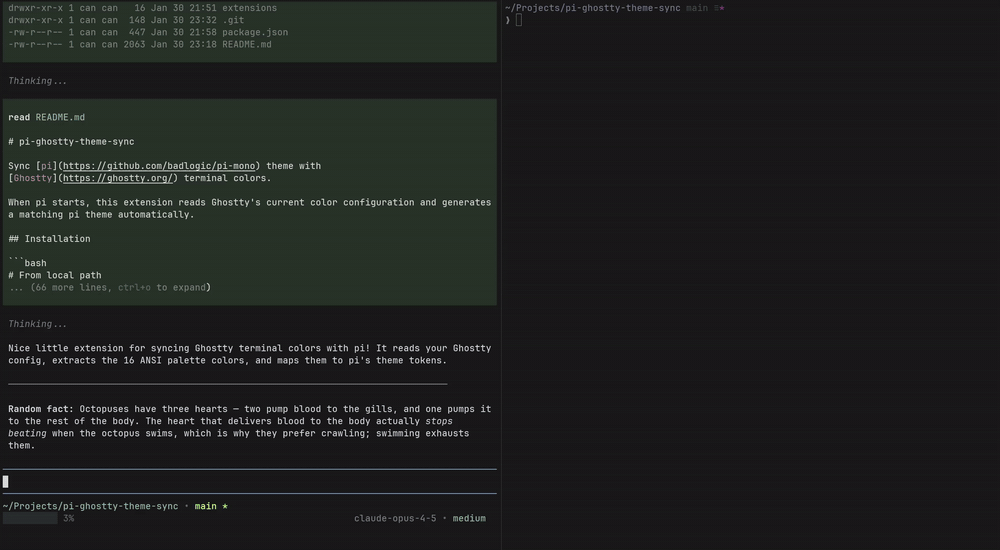Click the claude-opus-4-5 model label

pyautogui.click(x=395, y=519)
